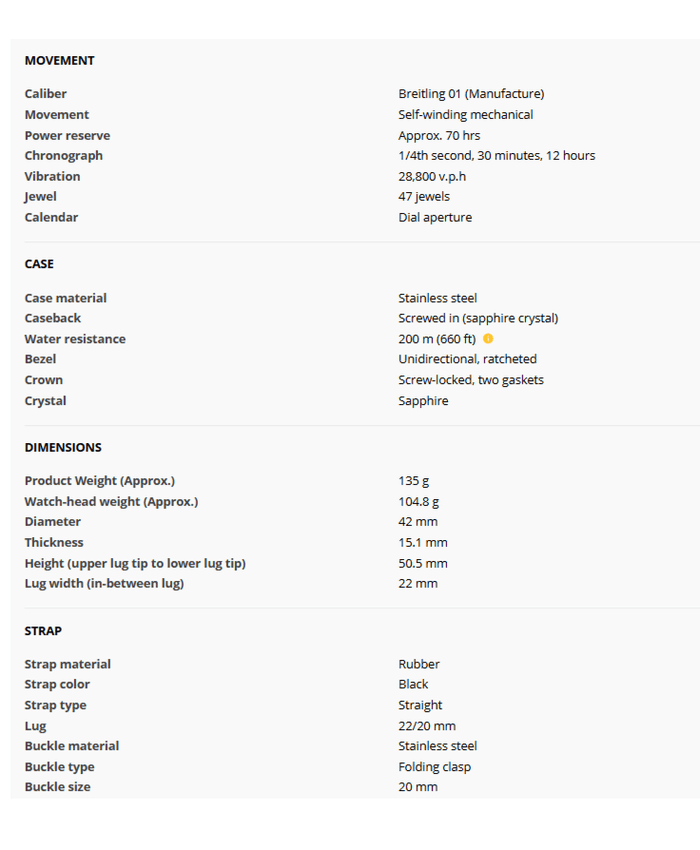The width and height of the screenshot is (700, 850).
Task: Click the Folding clasp buckle type value
Action: 434,767
